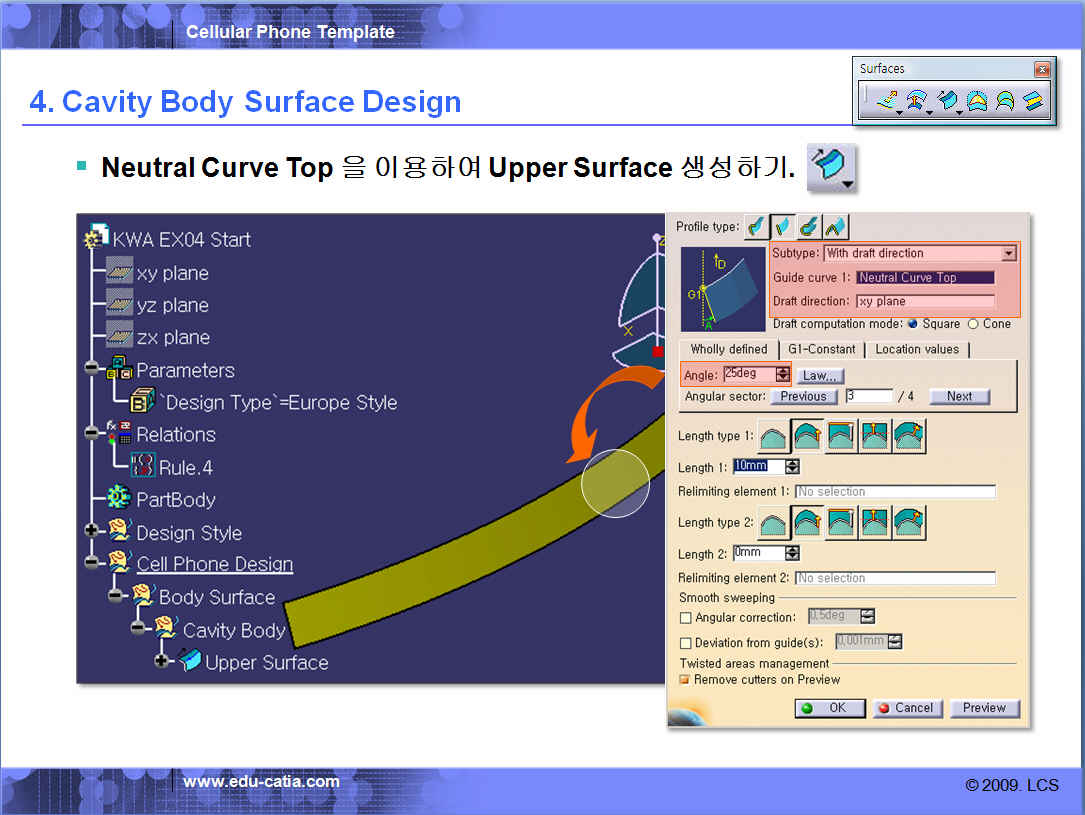Choose second Length type 1 icon

point(807,437)
